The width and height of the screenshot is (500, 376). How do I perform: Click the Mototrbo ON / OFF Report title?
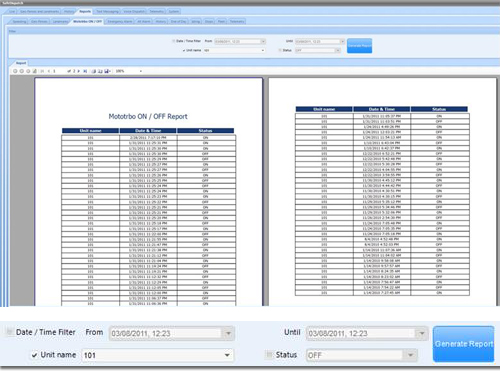[x=148, y=116]
